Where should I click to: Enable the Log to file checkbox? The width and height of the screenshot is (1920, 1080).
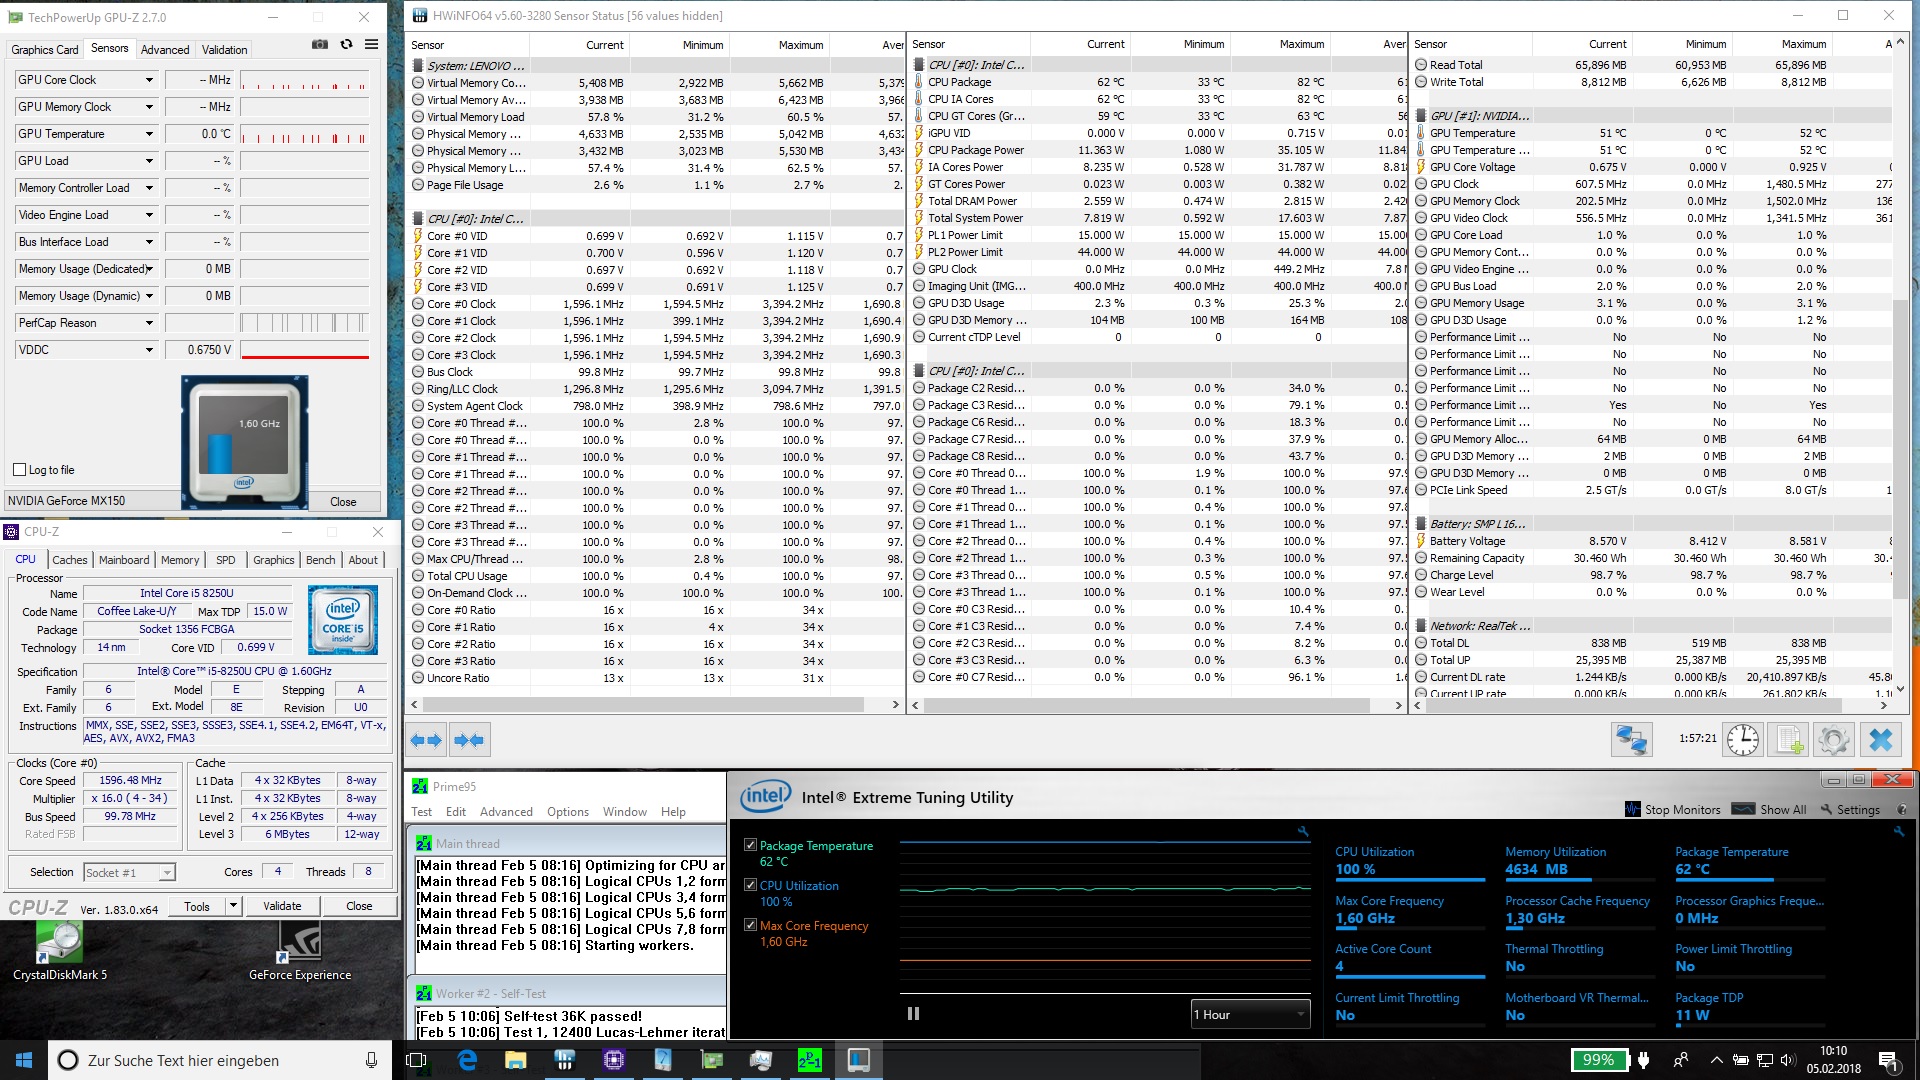coord(20,470)
